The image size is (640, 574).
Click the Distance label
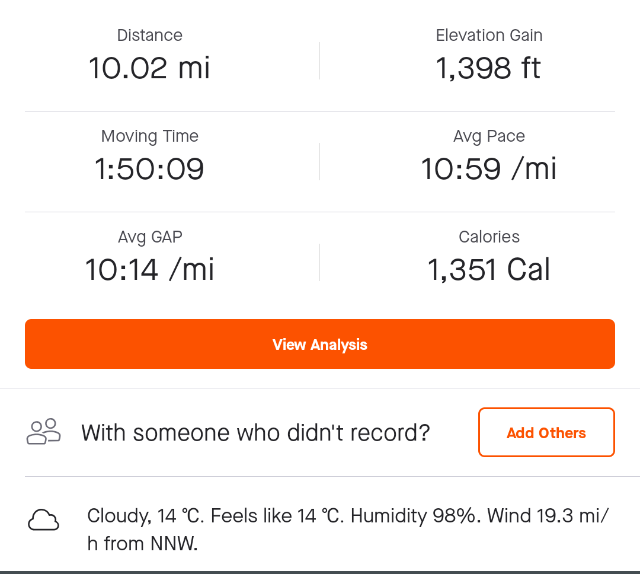pos(149,35)
